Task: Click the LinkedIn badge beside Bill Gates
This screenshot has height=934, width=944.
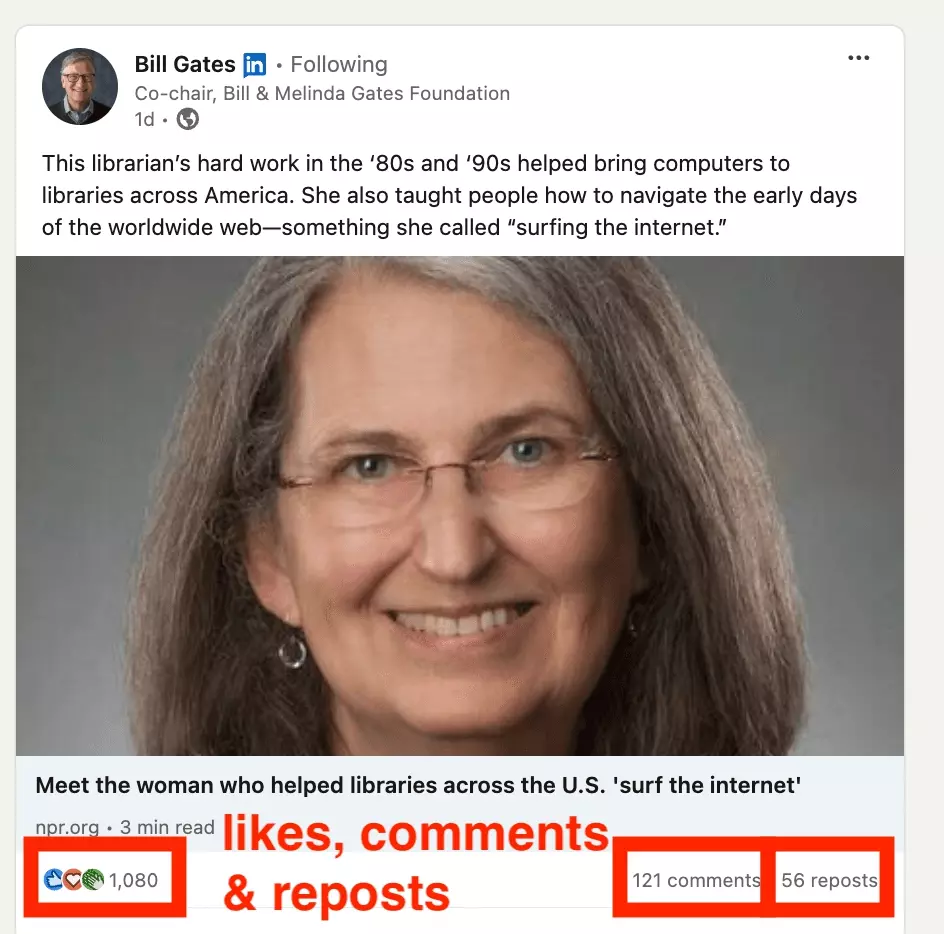Action: coord(254,64)
